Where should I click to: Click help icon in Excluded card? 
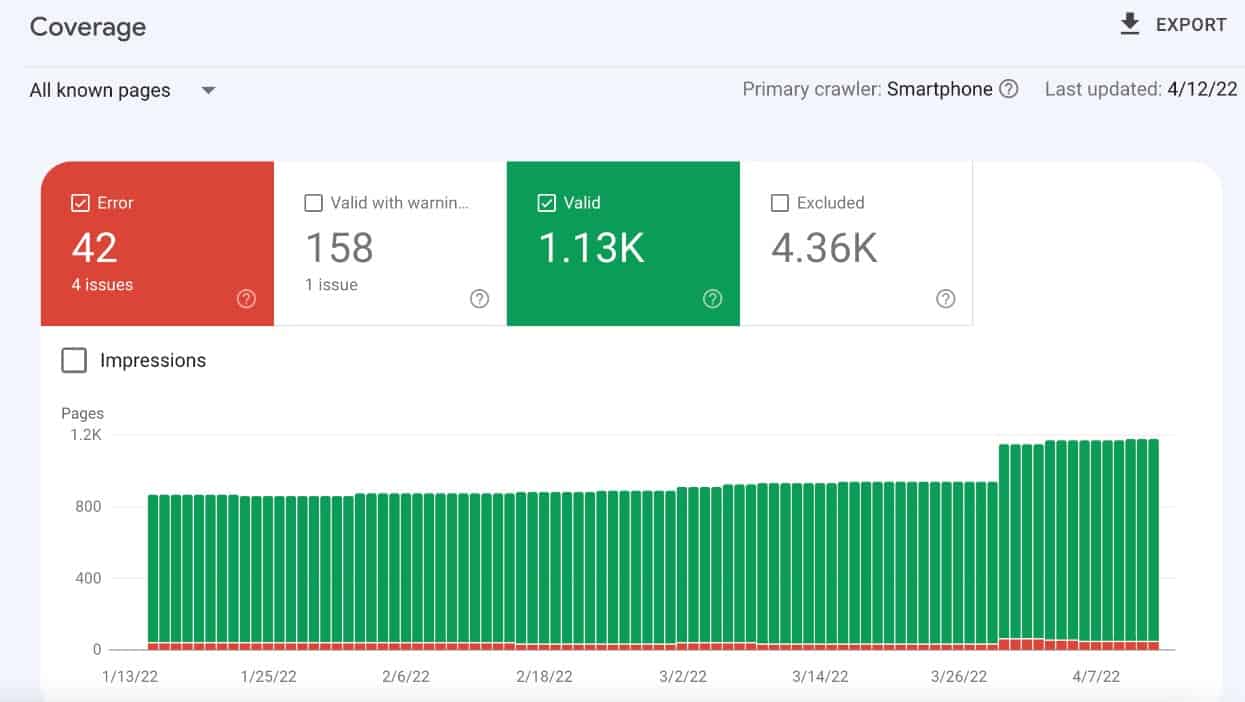945,298
